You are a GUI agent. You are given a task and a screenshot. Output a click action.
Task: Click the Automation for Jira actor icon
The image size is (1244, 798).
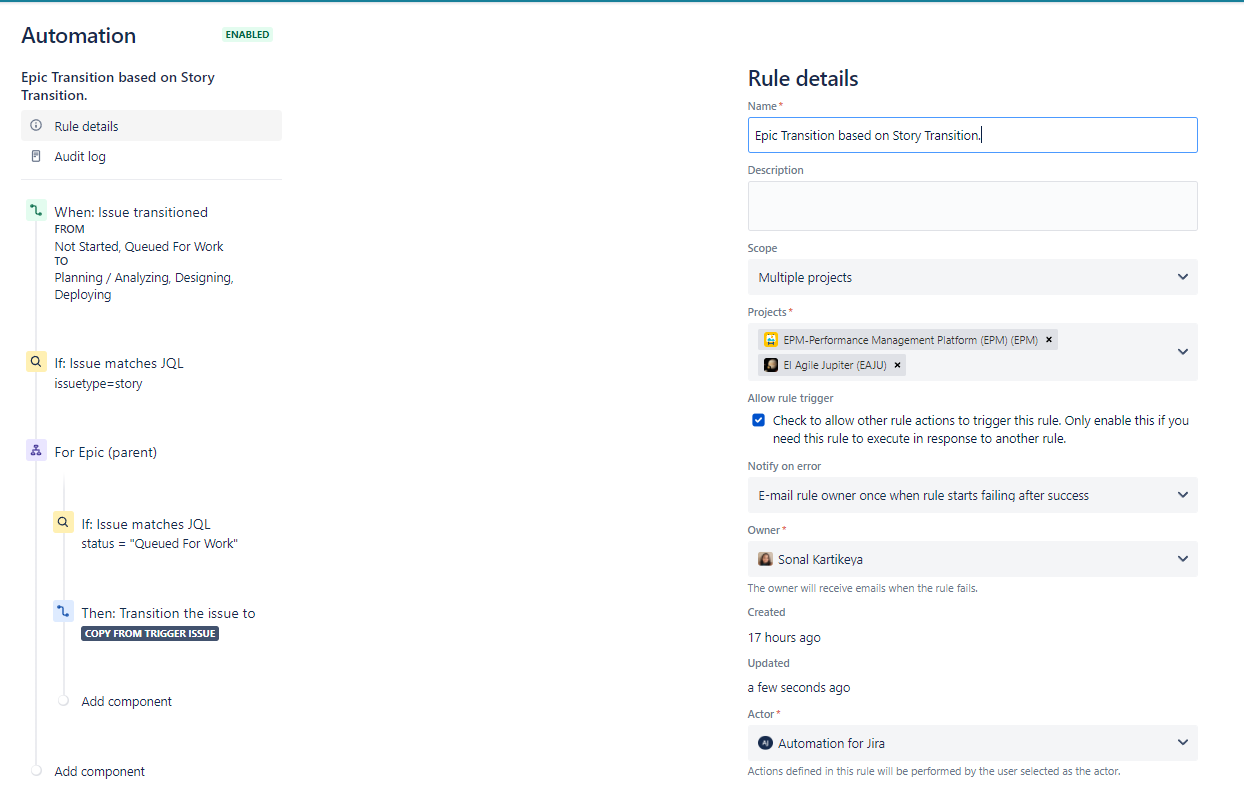(766, 743)
